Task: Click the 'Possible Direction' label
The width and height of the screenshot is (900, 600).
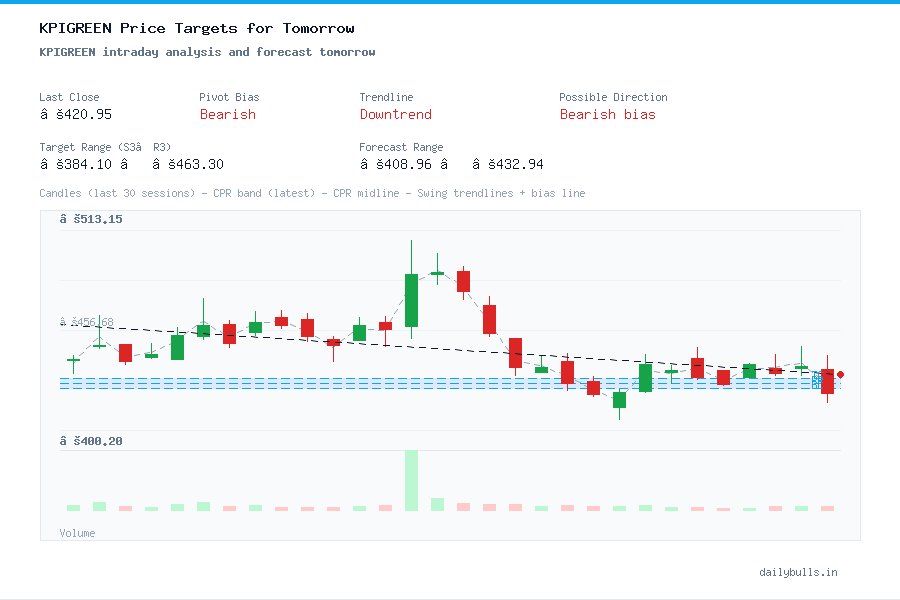Action: [613, 97]
